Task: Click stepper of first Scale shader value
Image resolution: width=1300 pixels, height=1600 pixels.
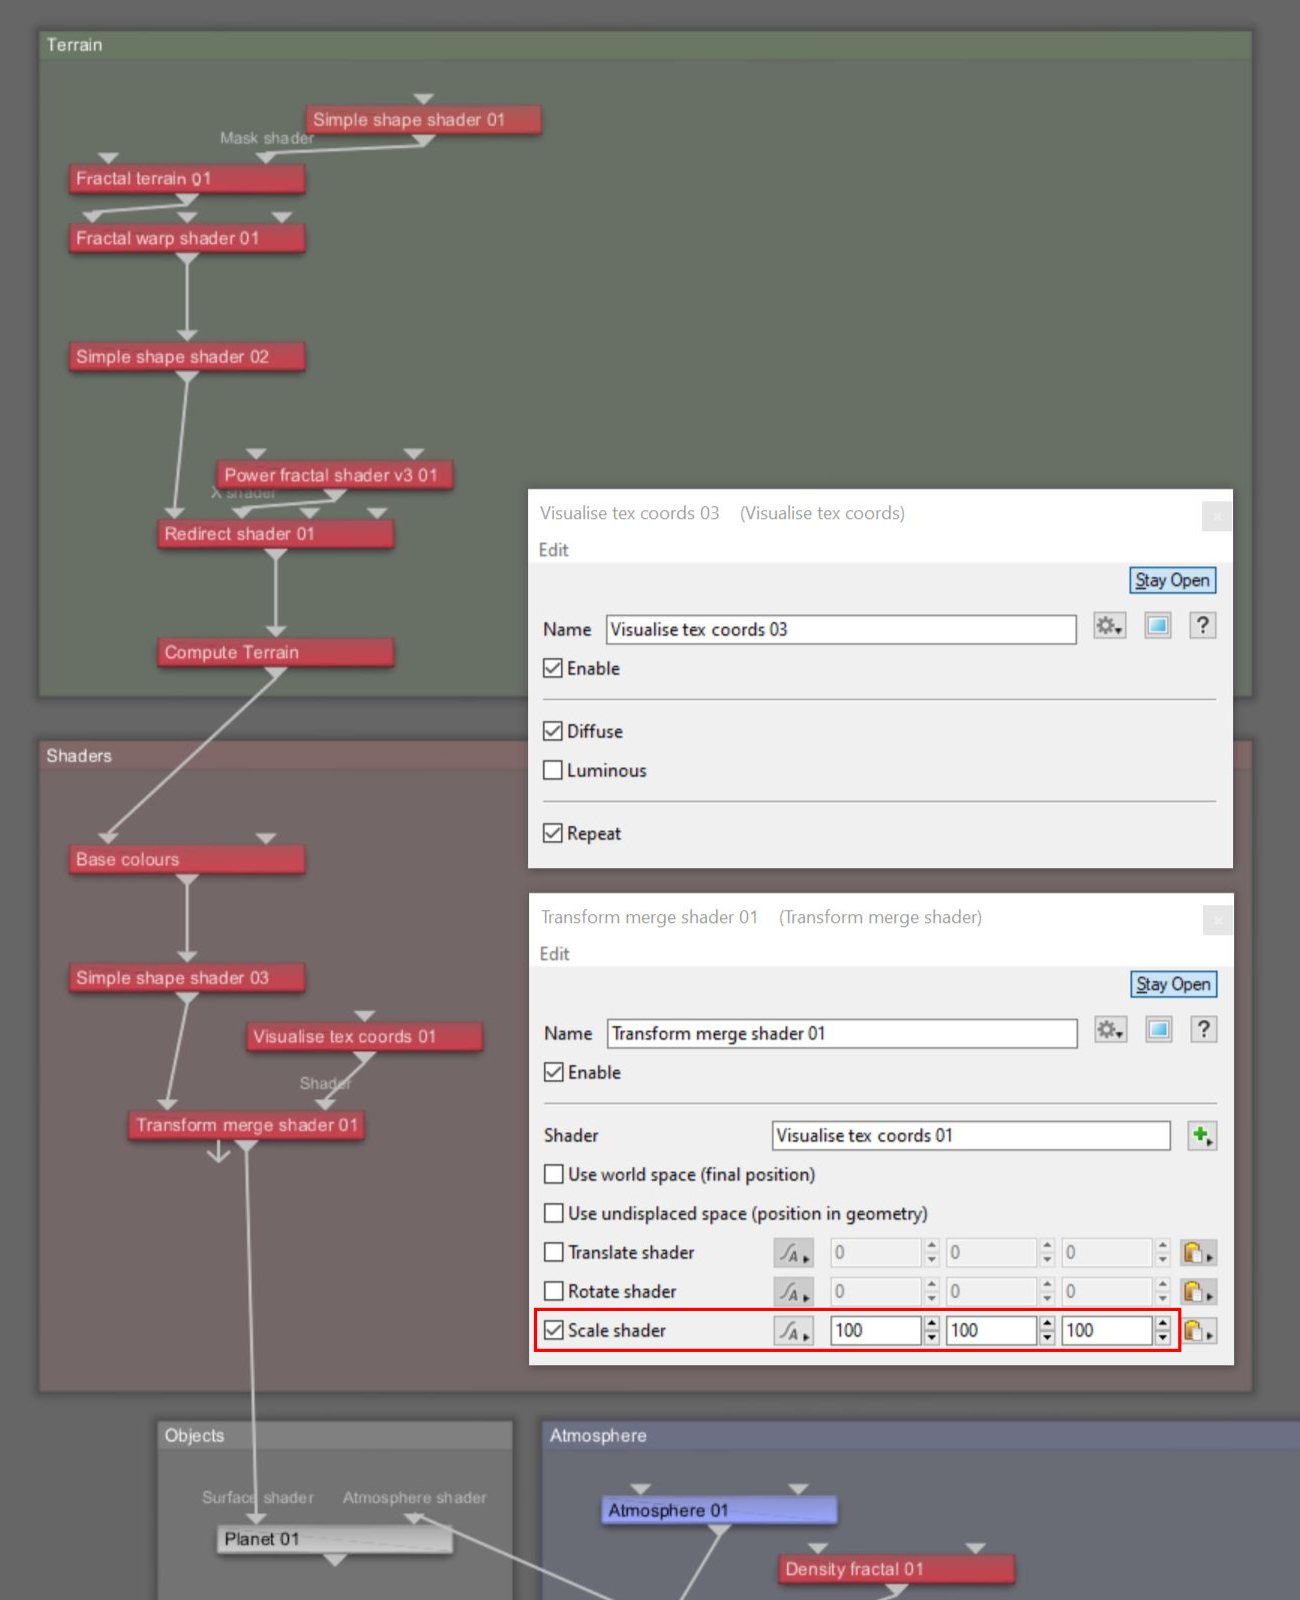Action: 931,1331
